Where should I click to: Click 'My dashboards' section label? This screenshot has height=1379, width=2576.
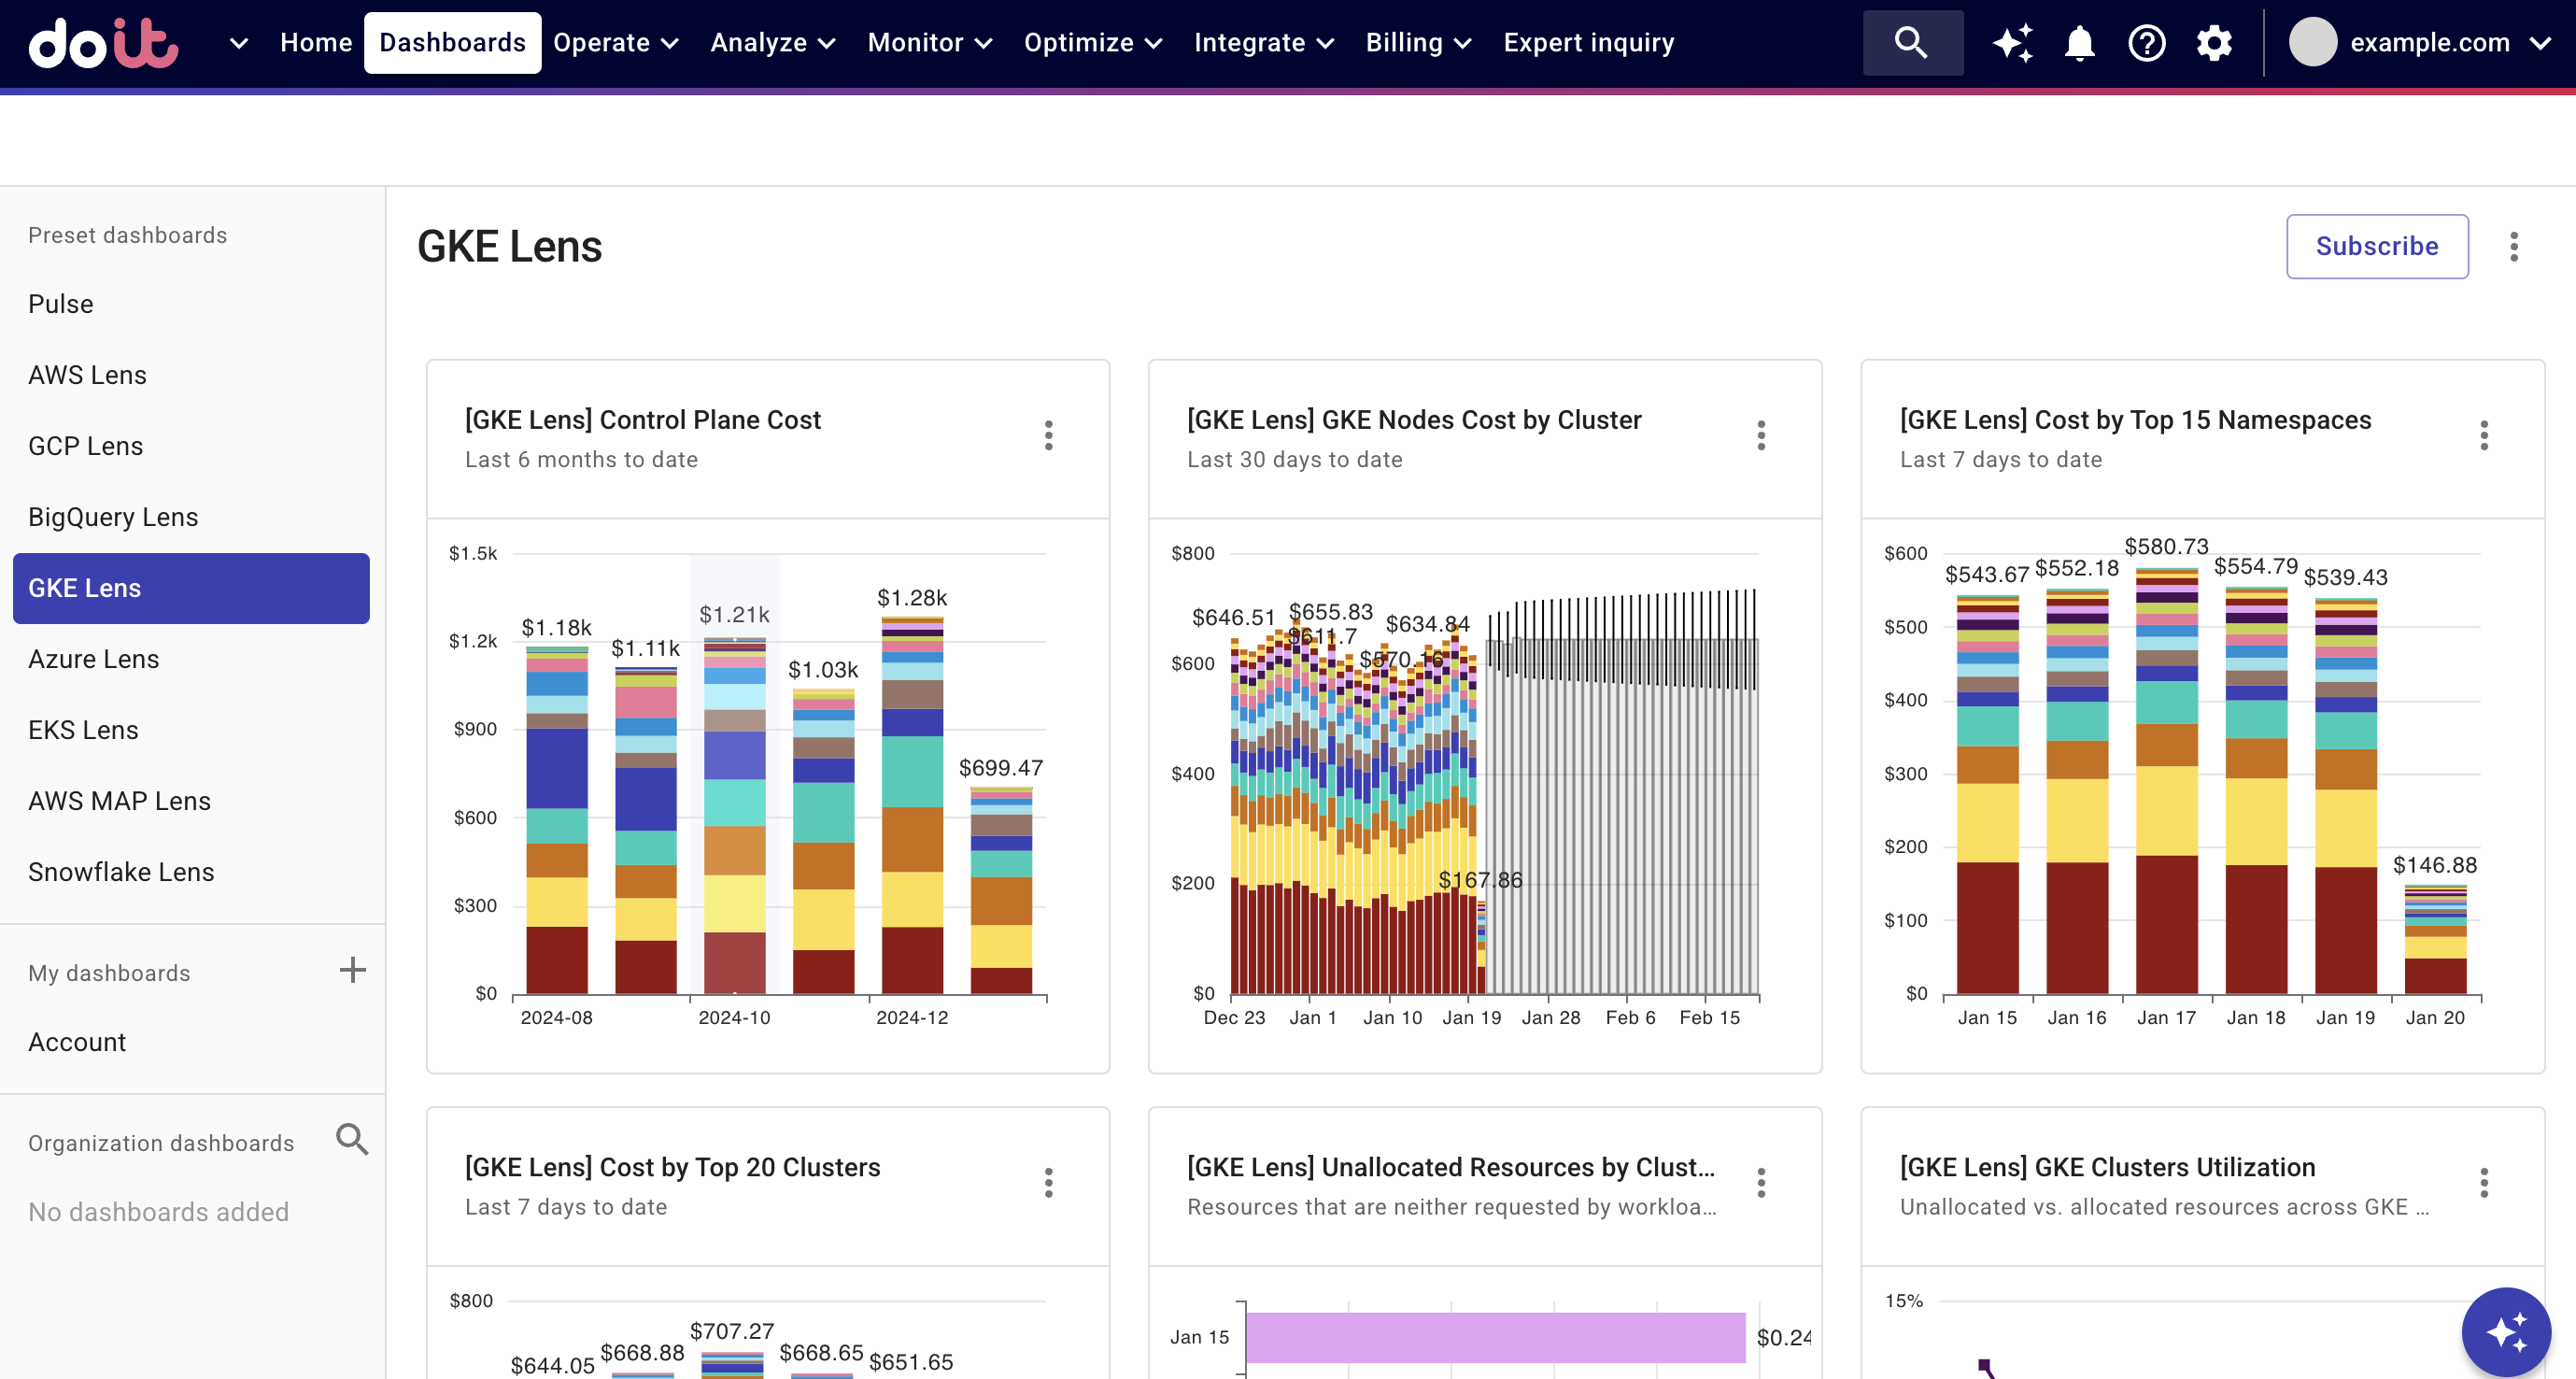(x=109, y=973)
